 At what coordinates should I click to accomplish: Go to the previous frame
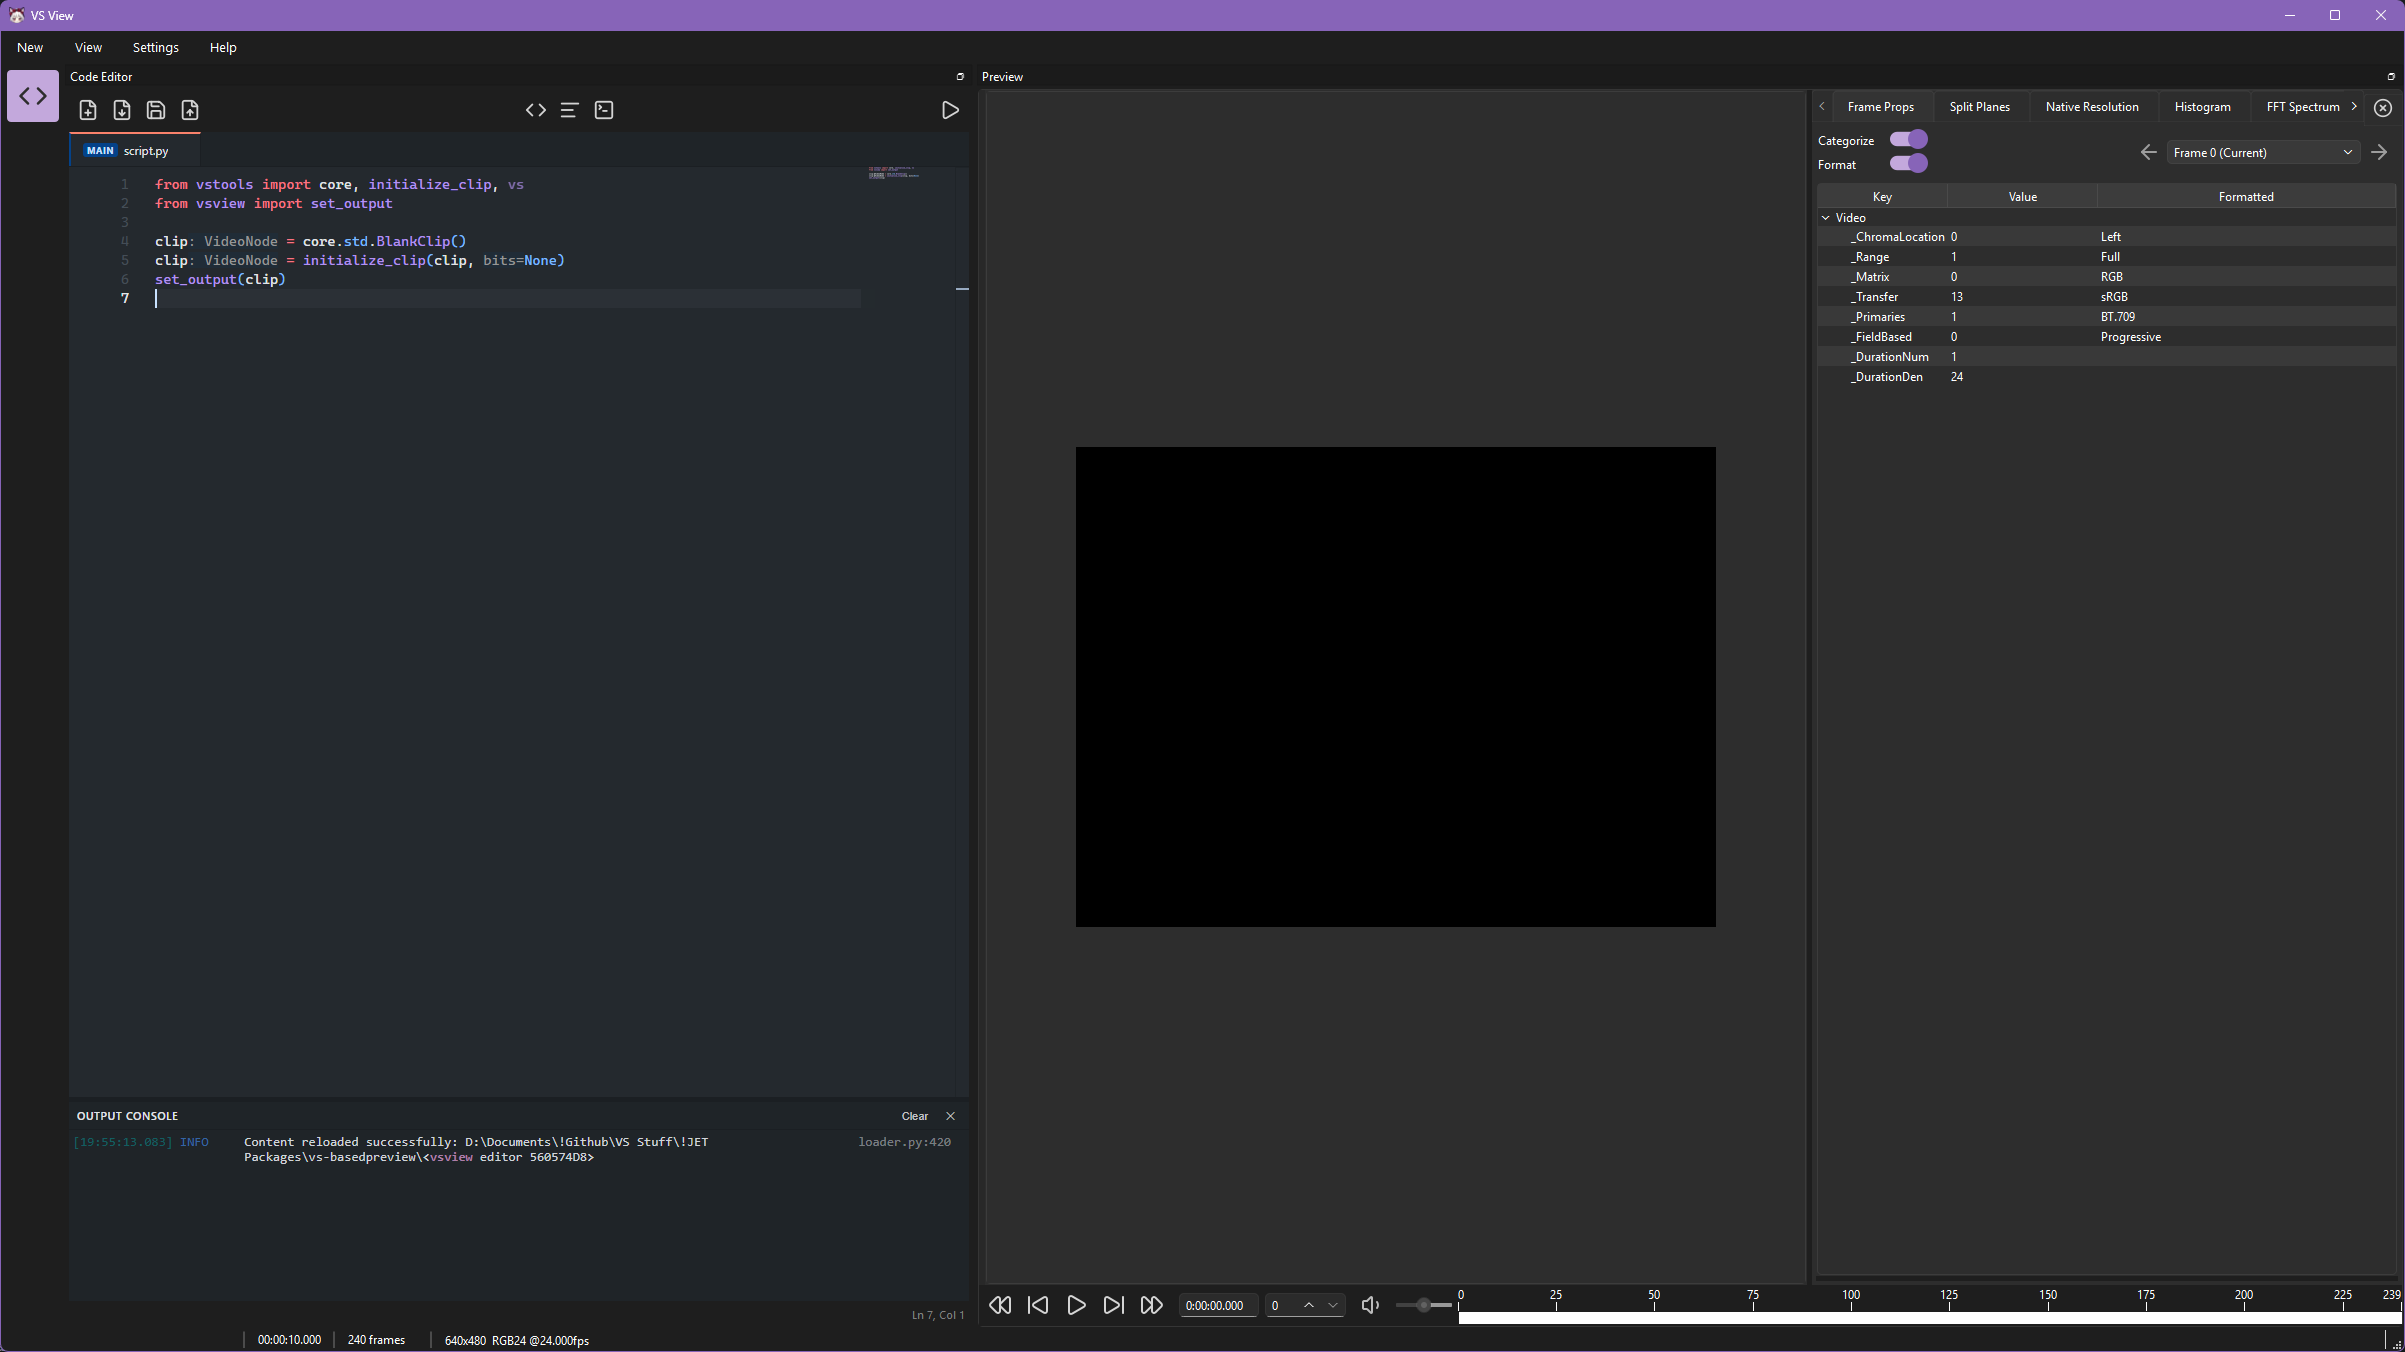pyautogui.click(x=1038, y=1305)
